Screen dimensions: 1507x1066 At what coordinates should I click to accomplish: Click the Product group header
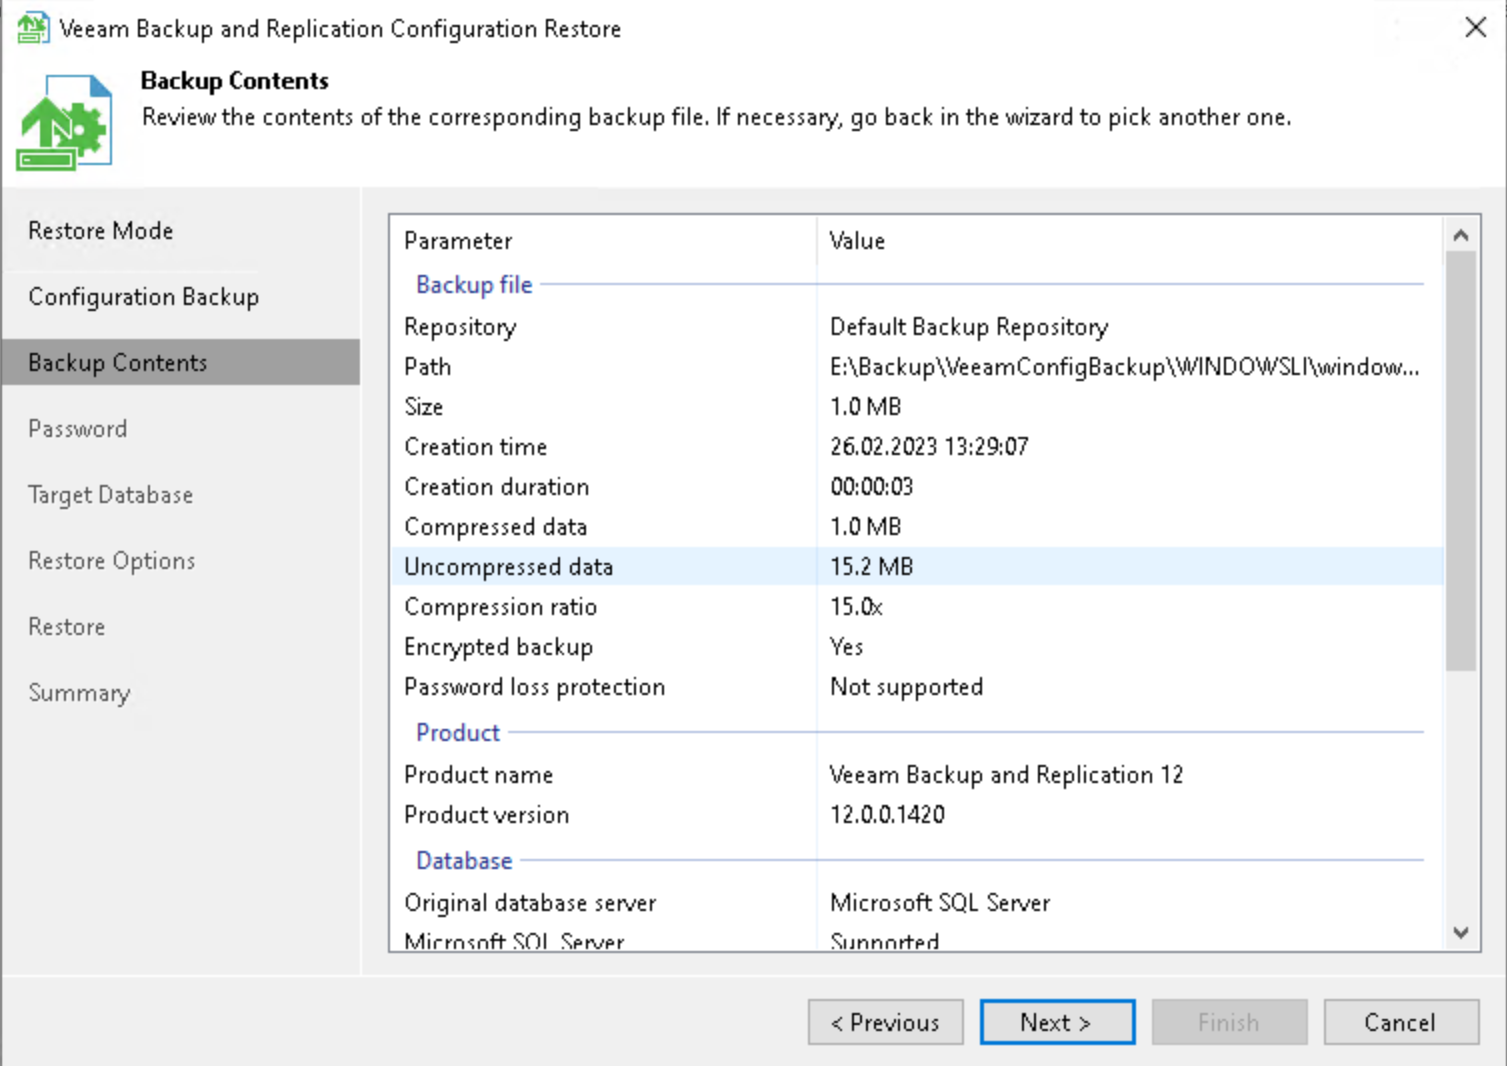458,733
